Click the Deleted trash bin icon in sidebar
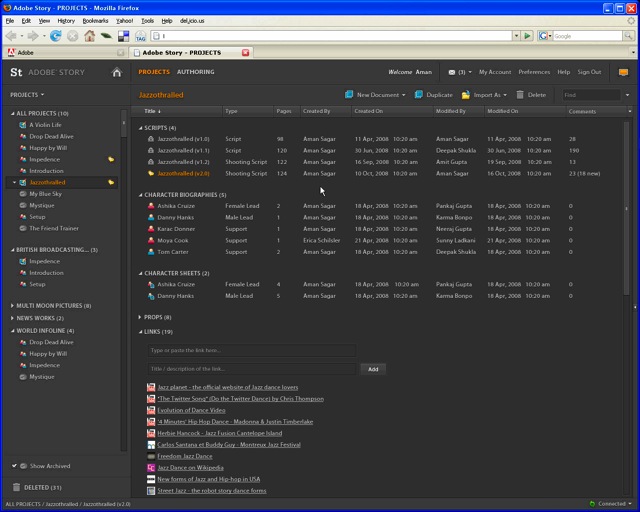 pos(16,487)
